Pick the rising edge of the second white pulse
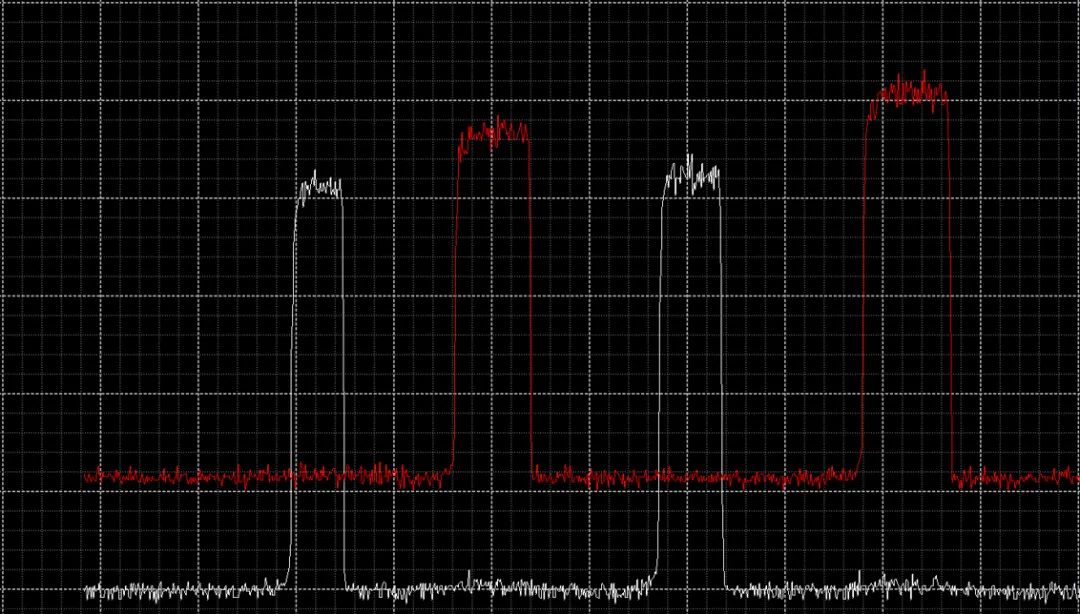The height and width of the screenshot is (614, 1080). (x=660, y=379)
